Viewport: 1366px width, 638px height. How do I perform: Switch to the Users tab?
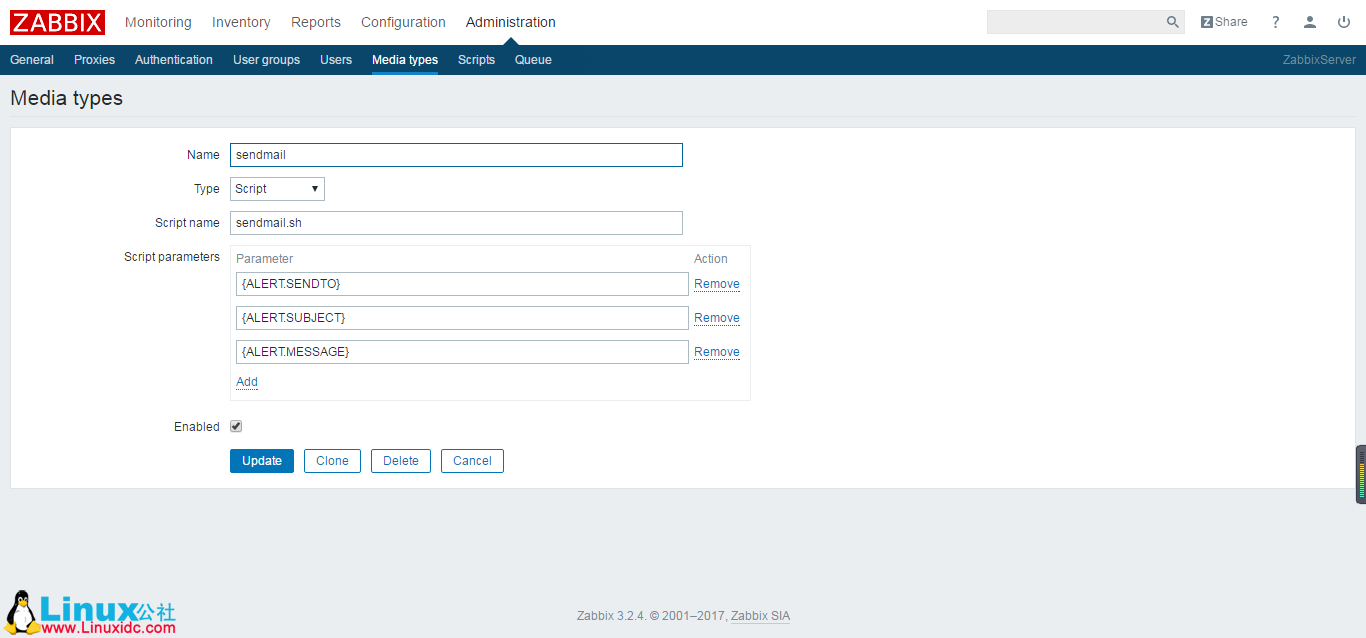click(x=336, y=59)
